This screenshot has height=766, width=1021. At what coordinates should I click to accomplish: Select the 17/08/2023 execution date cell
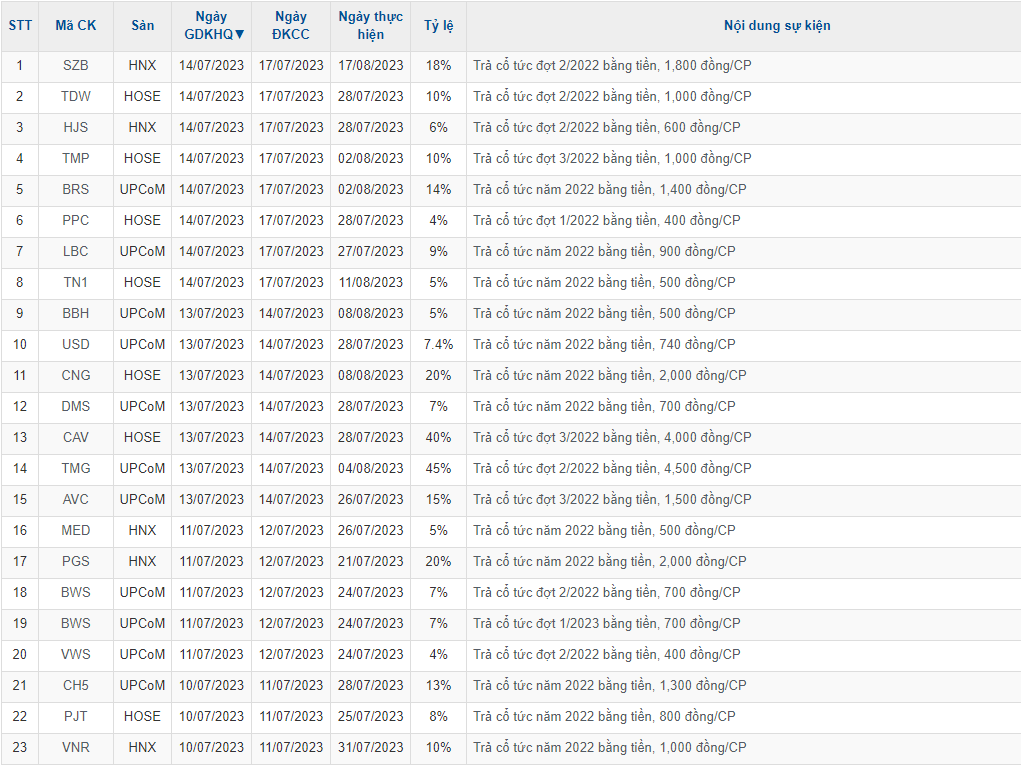point(370,65)
